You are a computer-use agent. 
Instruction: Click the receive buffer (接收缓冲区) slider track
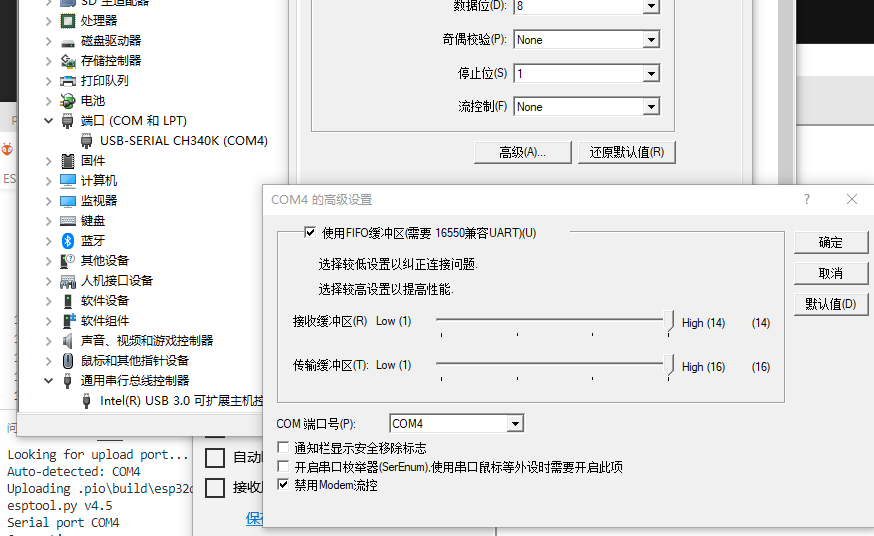(x=555, y=320)
